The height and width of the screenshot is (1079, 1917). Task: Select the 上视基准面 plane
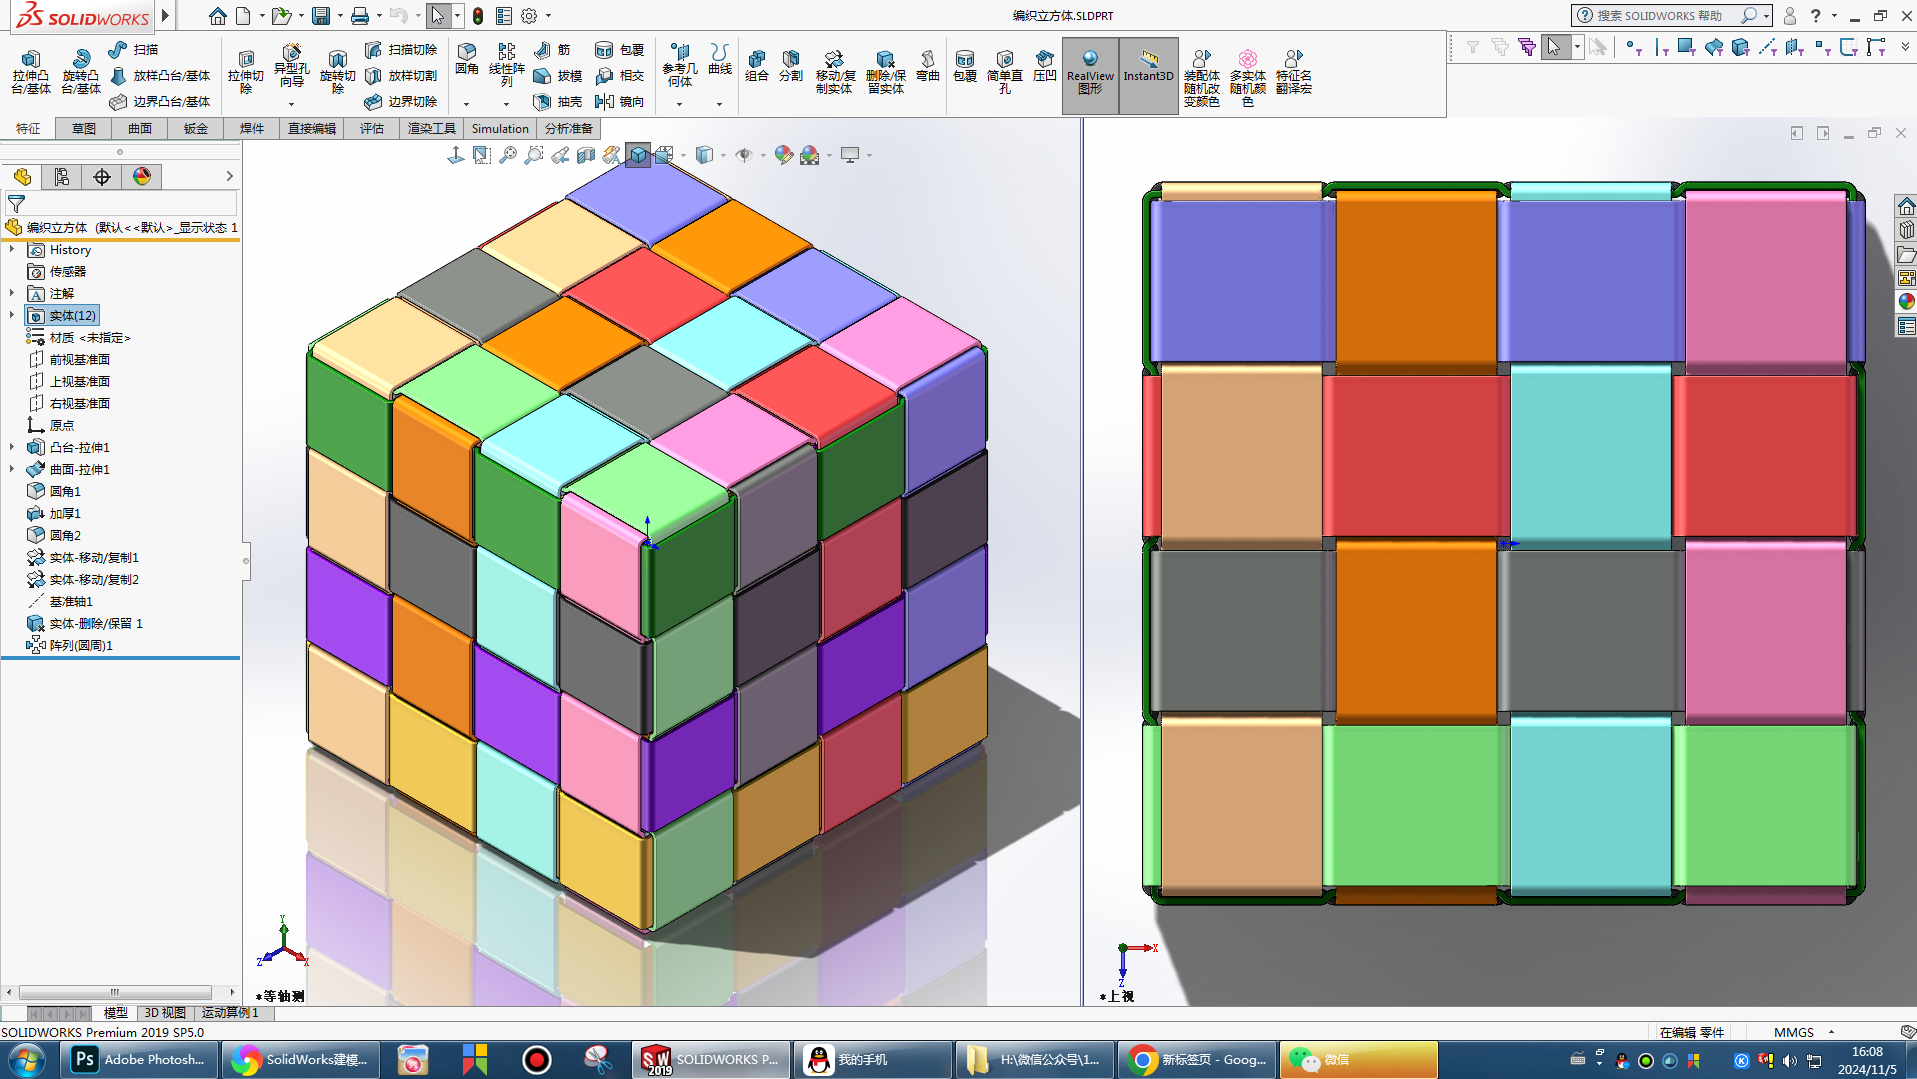[x=69, y=382]
